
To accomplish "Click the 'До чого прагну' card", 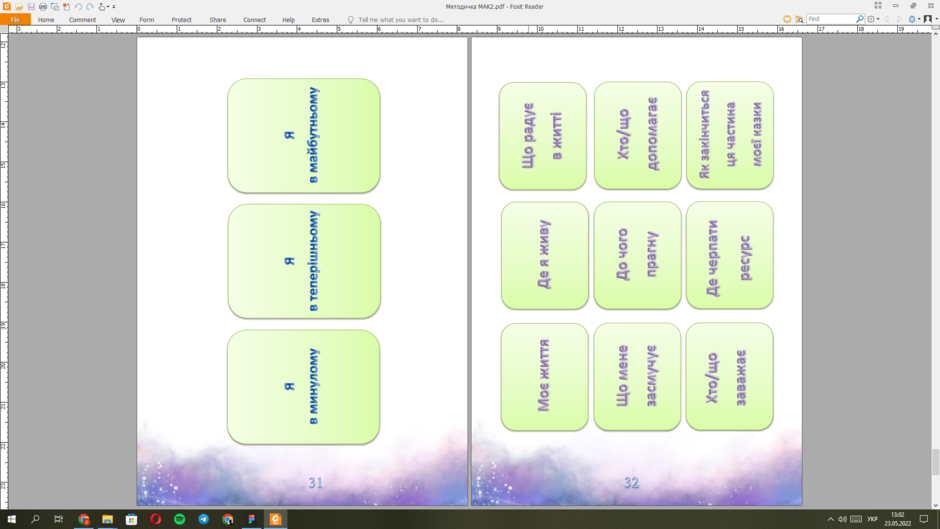I will coord(637,256).
